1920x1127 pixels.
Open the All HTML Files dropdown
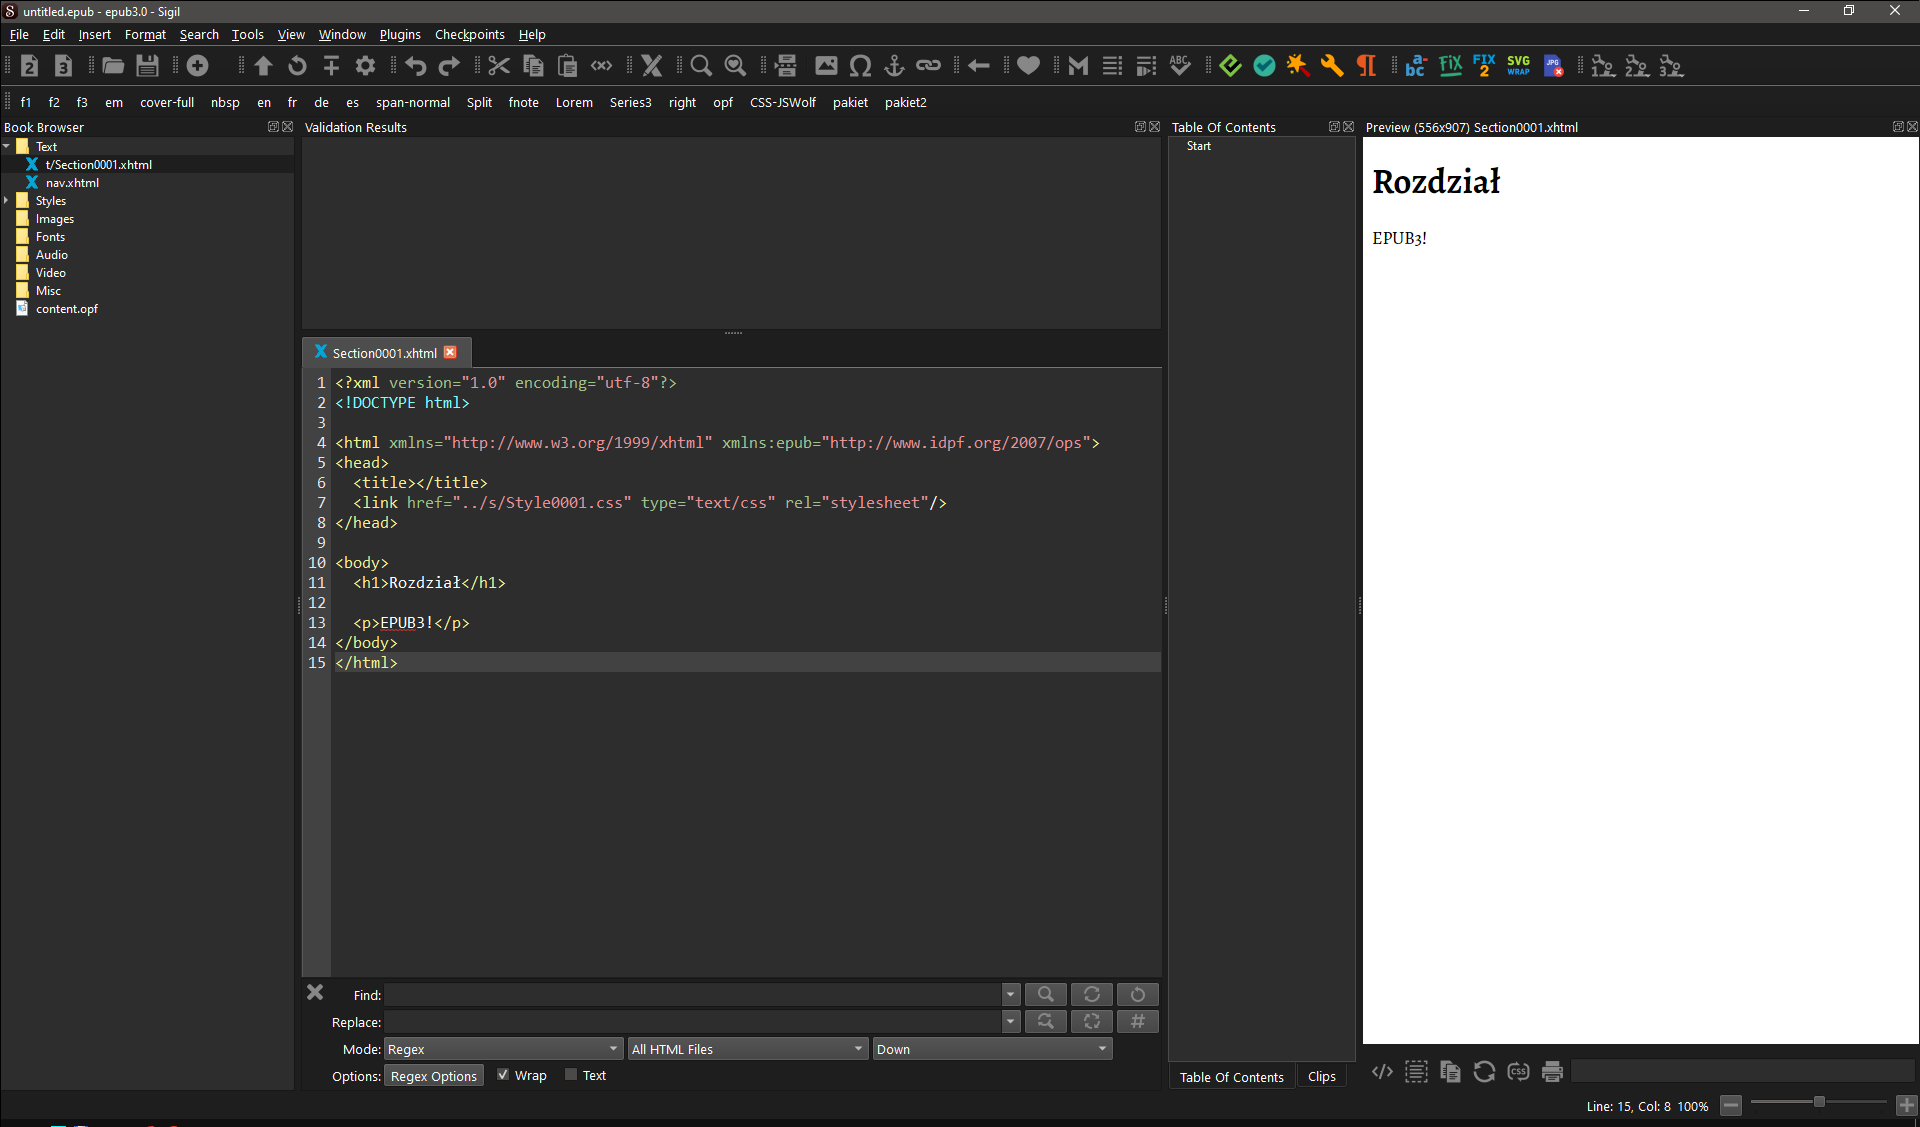746,1049
